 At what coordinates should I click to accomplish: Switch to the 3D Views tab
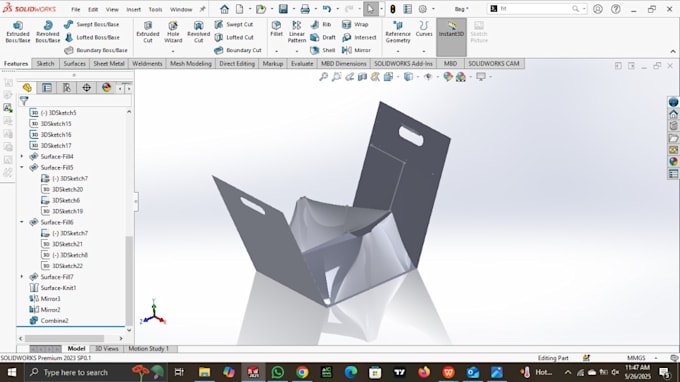click(107, 349)
